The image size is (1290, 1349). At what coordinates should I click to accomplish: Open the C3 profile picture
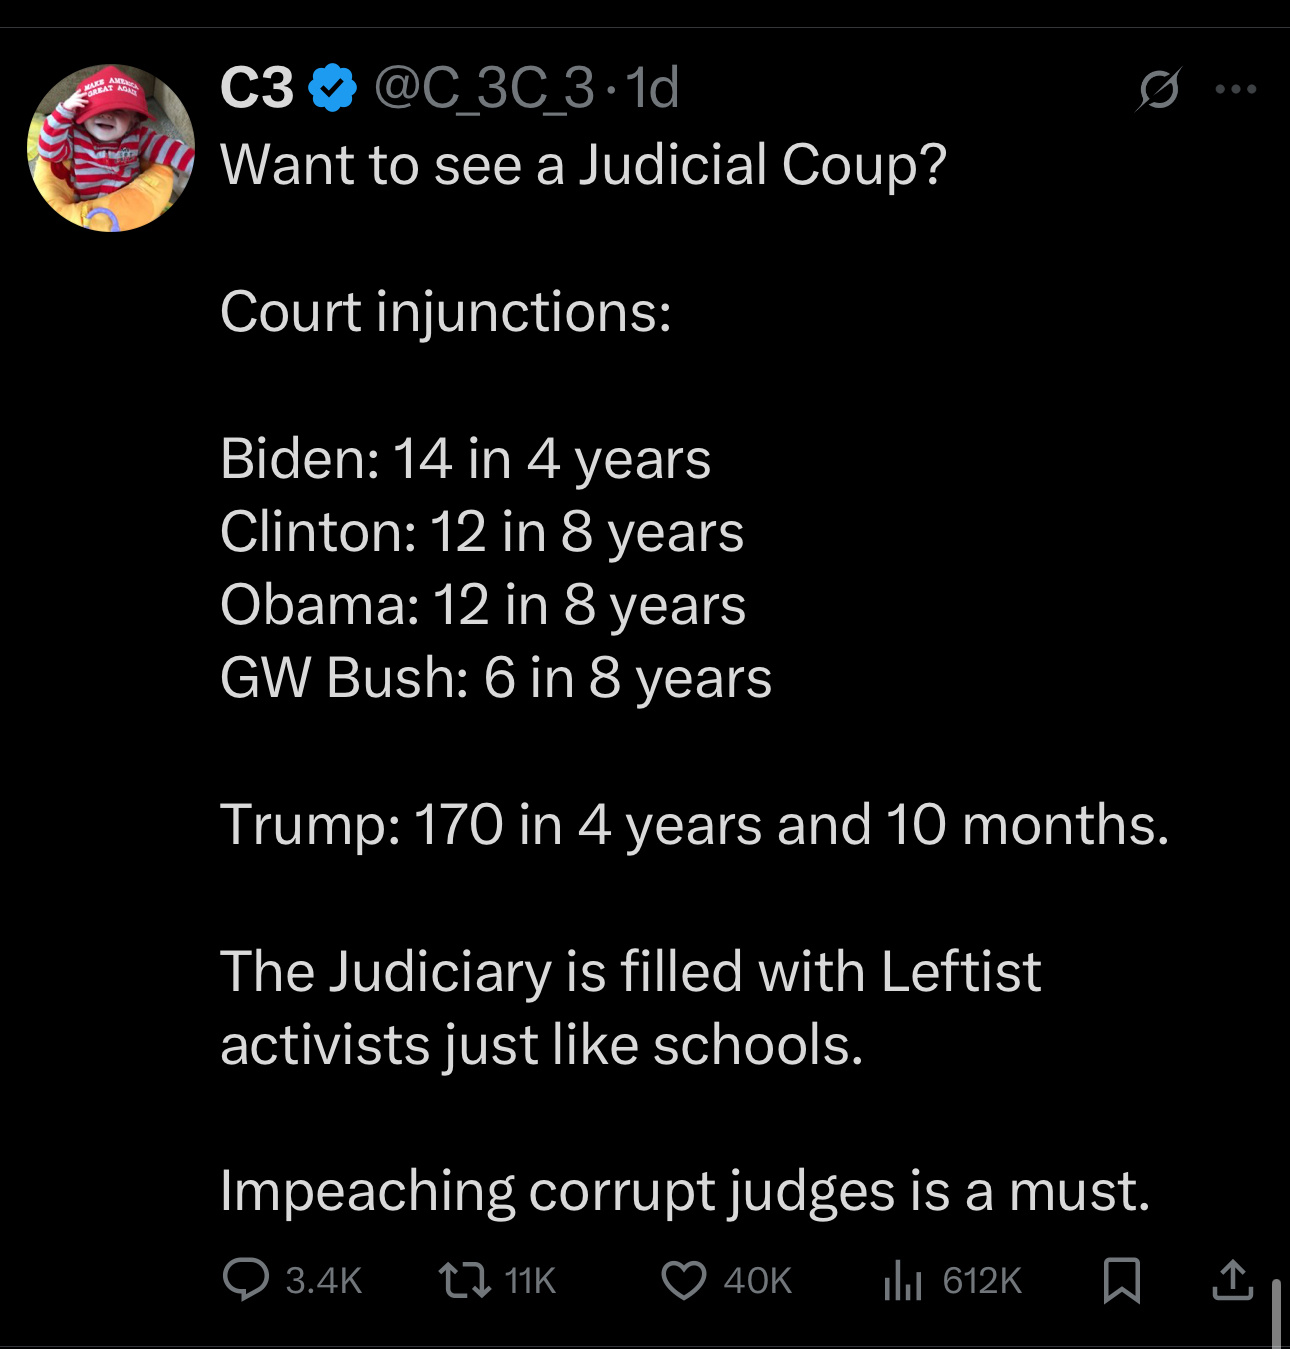click(x=111, y=148)
